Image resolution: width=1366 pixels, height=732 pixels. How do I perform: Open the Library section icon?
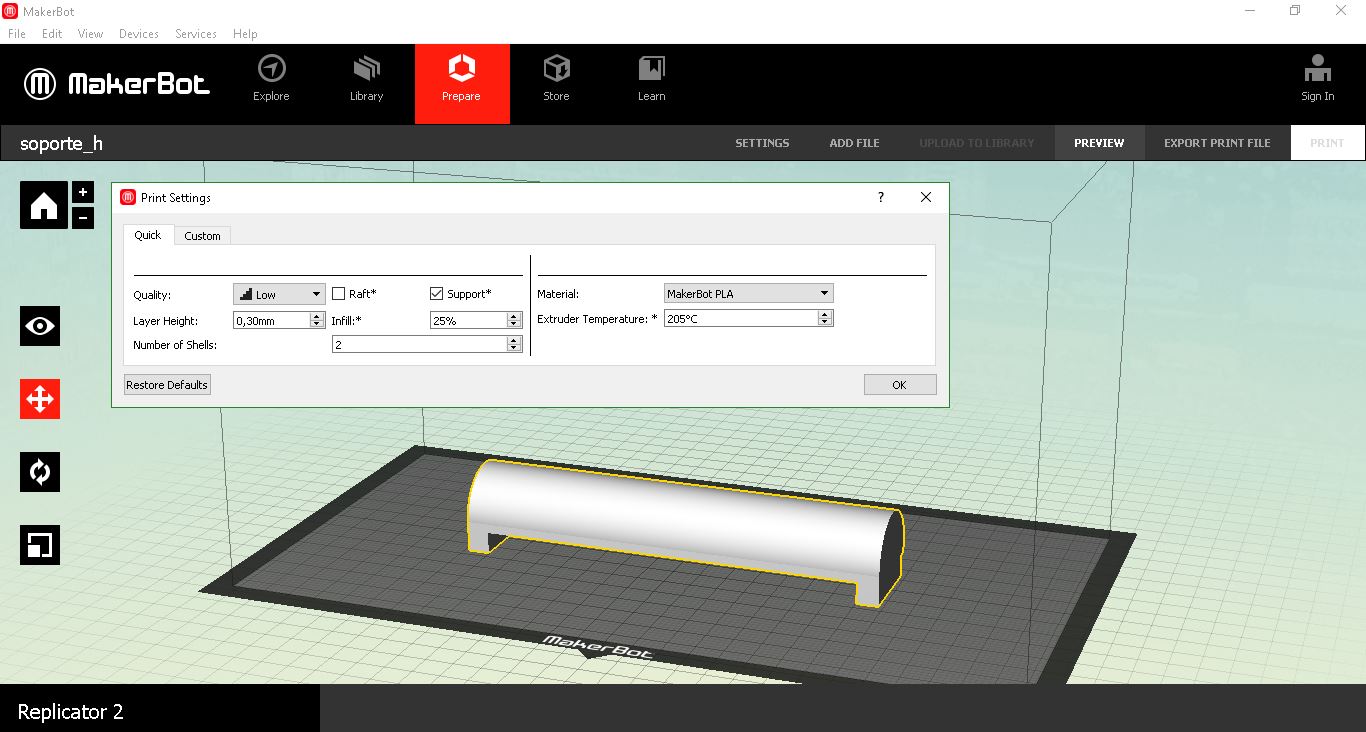click(x=366, y=69)
